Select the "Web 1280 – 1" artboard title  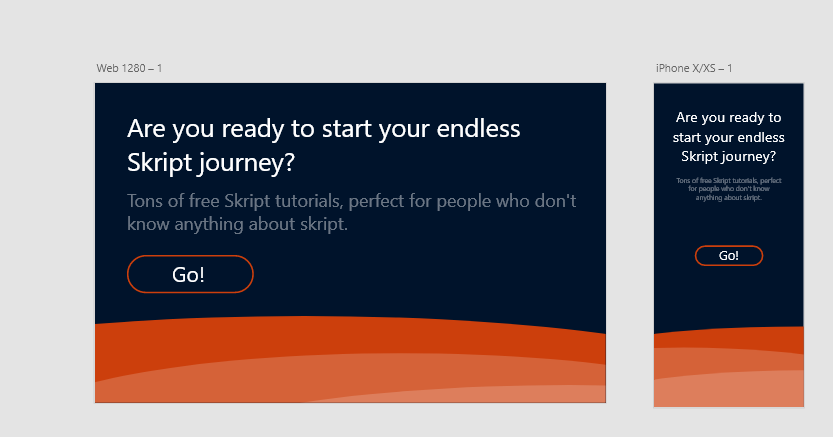(129, 68)
